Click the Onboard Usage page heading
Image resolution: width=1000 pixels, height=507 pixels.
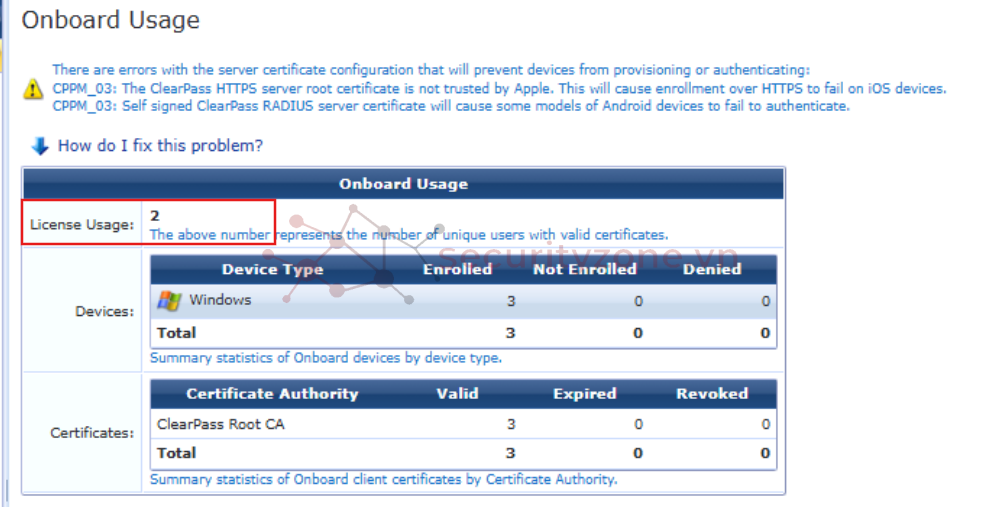click(x=111, y=20)
